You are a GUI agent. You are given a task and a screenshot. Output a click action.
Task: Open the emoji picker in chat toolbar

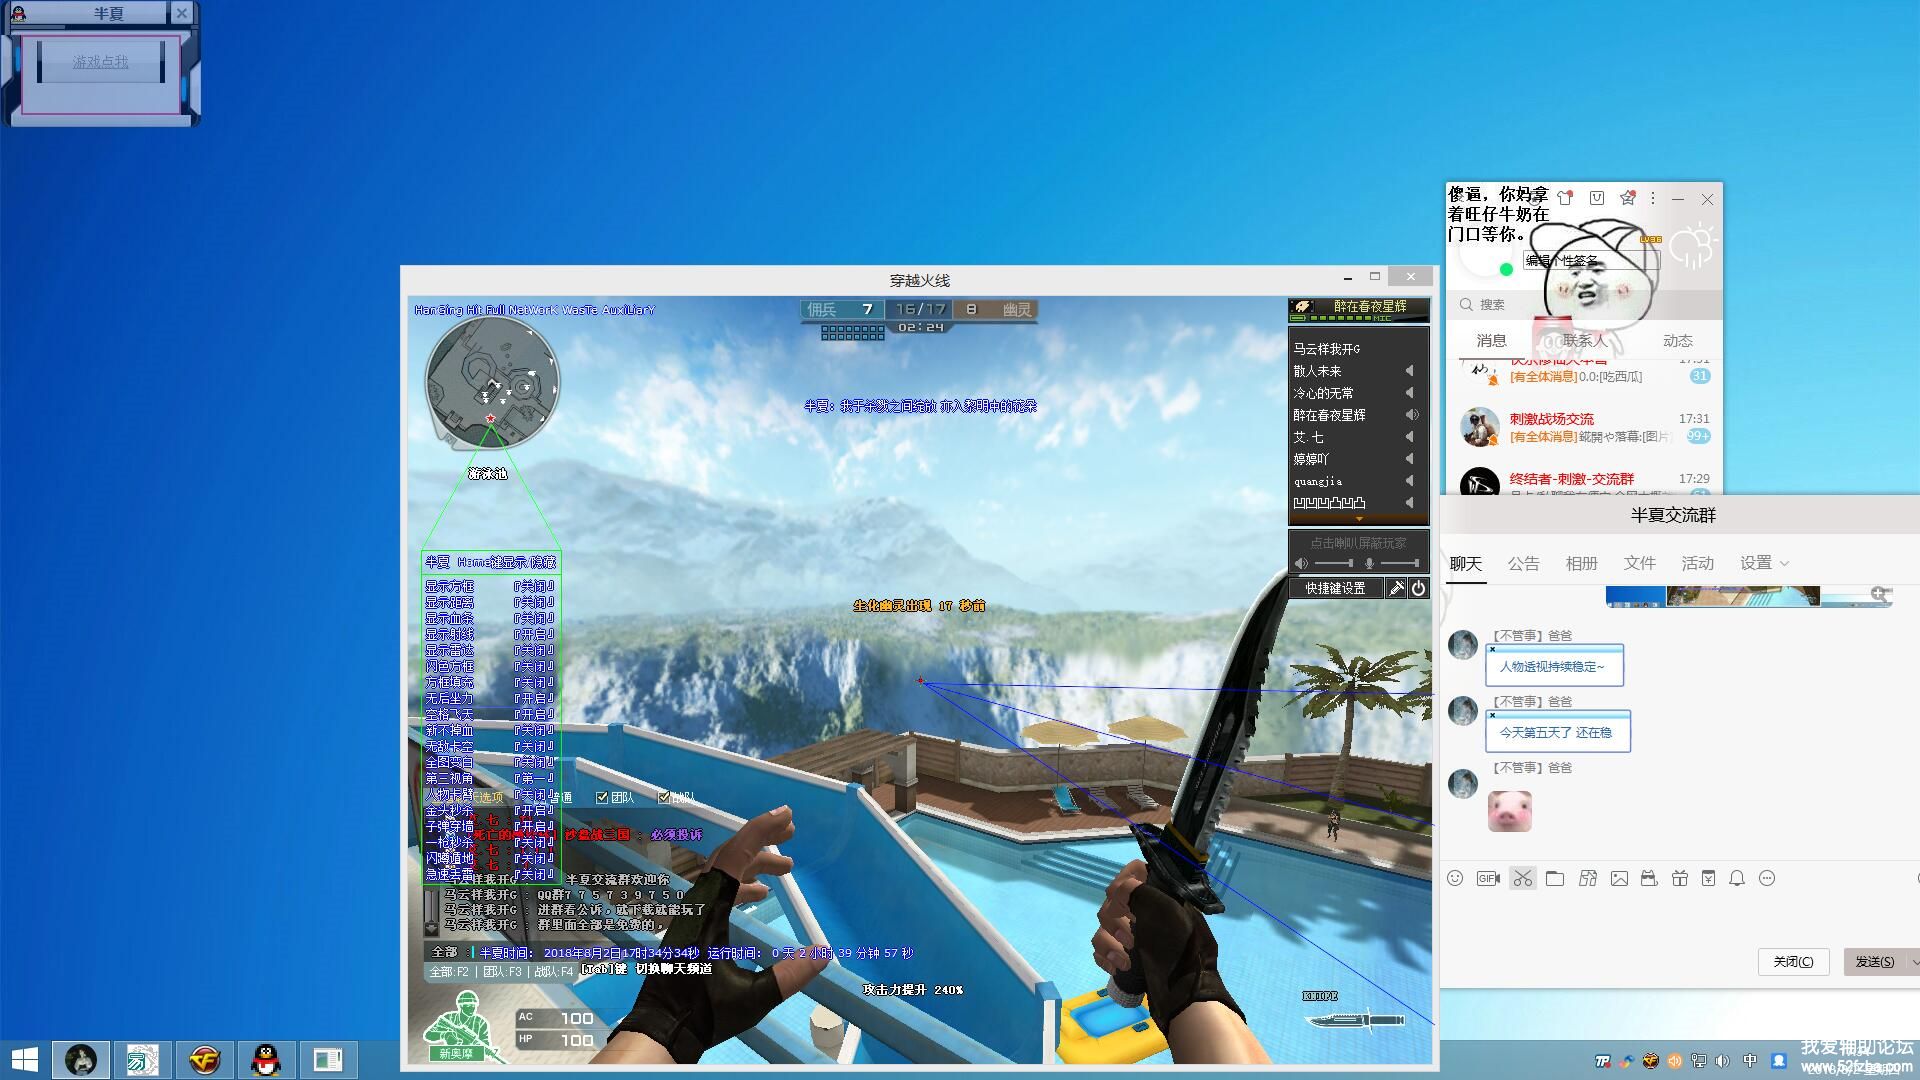(1455, 878)
